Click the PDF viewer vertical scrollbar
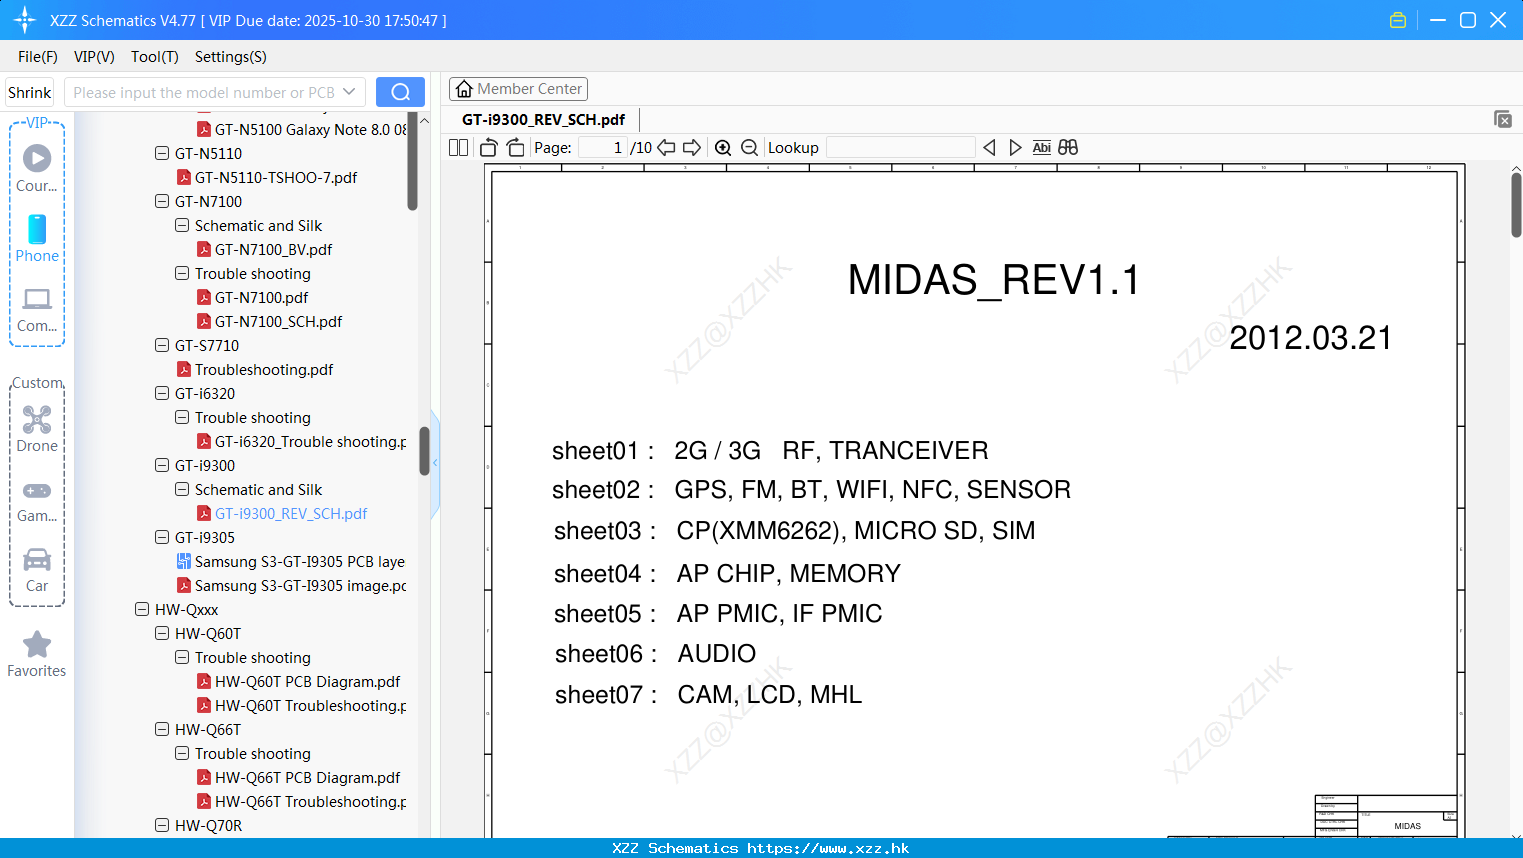 click(x=1516, y=205)
